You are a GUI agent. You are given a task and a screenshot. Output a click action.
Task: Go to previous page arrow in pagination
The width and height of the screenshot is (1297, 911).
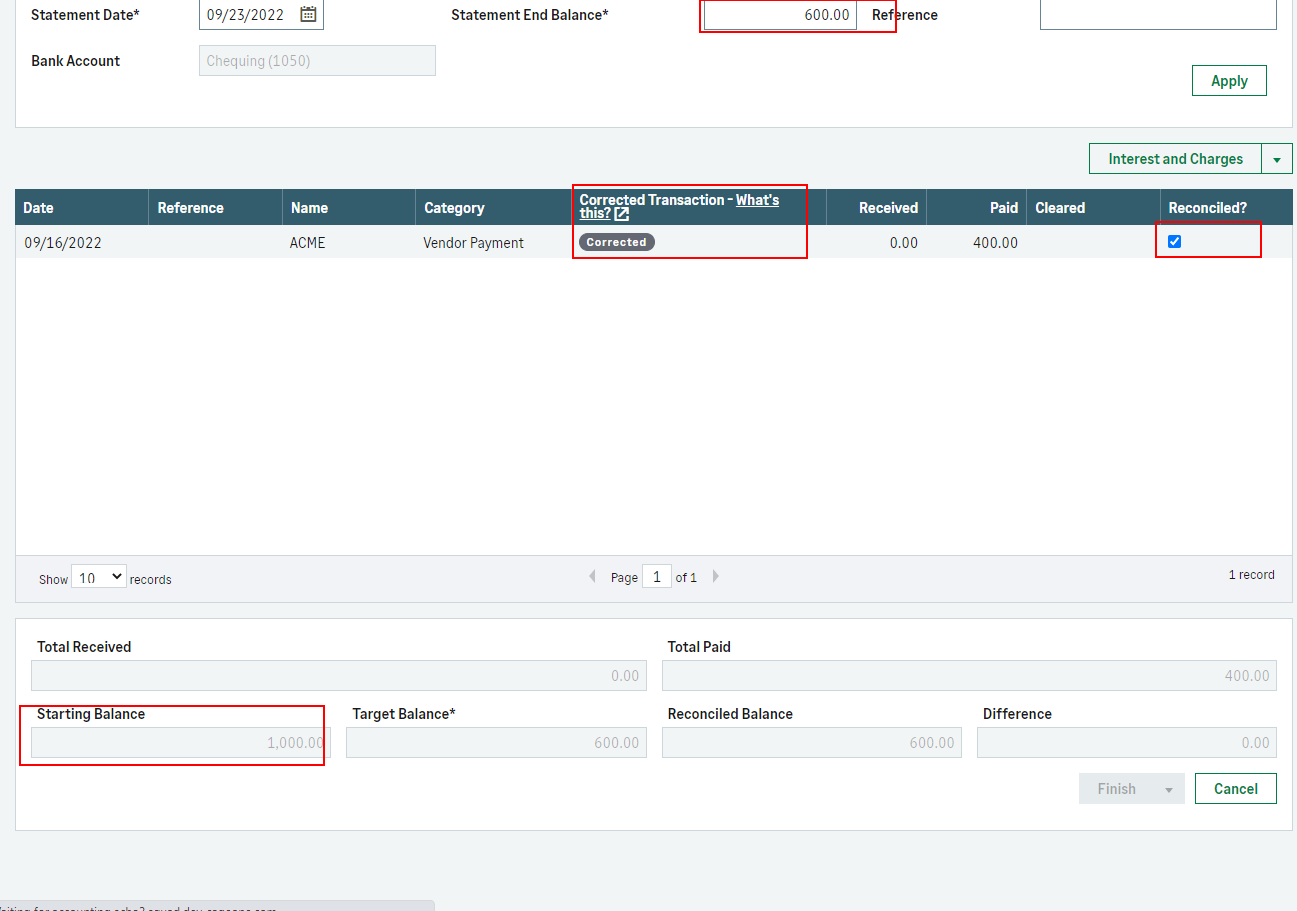(x=592, y=577)
